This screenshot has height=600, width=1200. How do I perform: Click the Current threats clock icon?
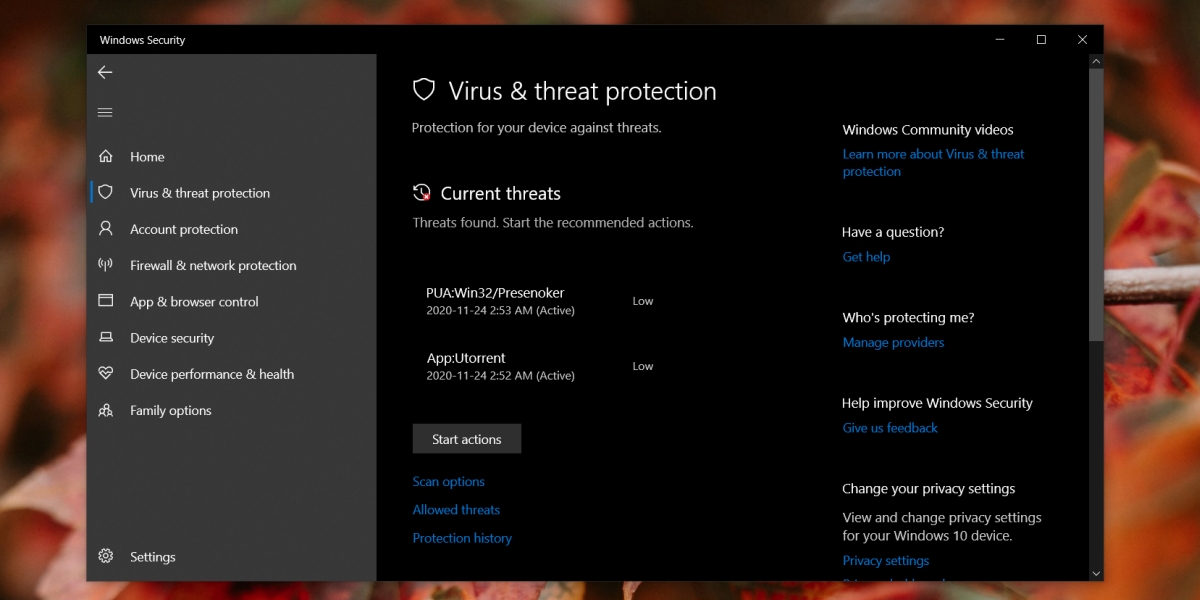[422, 193]
